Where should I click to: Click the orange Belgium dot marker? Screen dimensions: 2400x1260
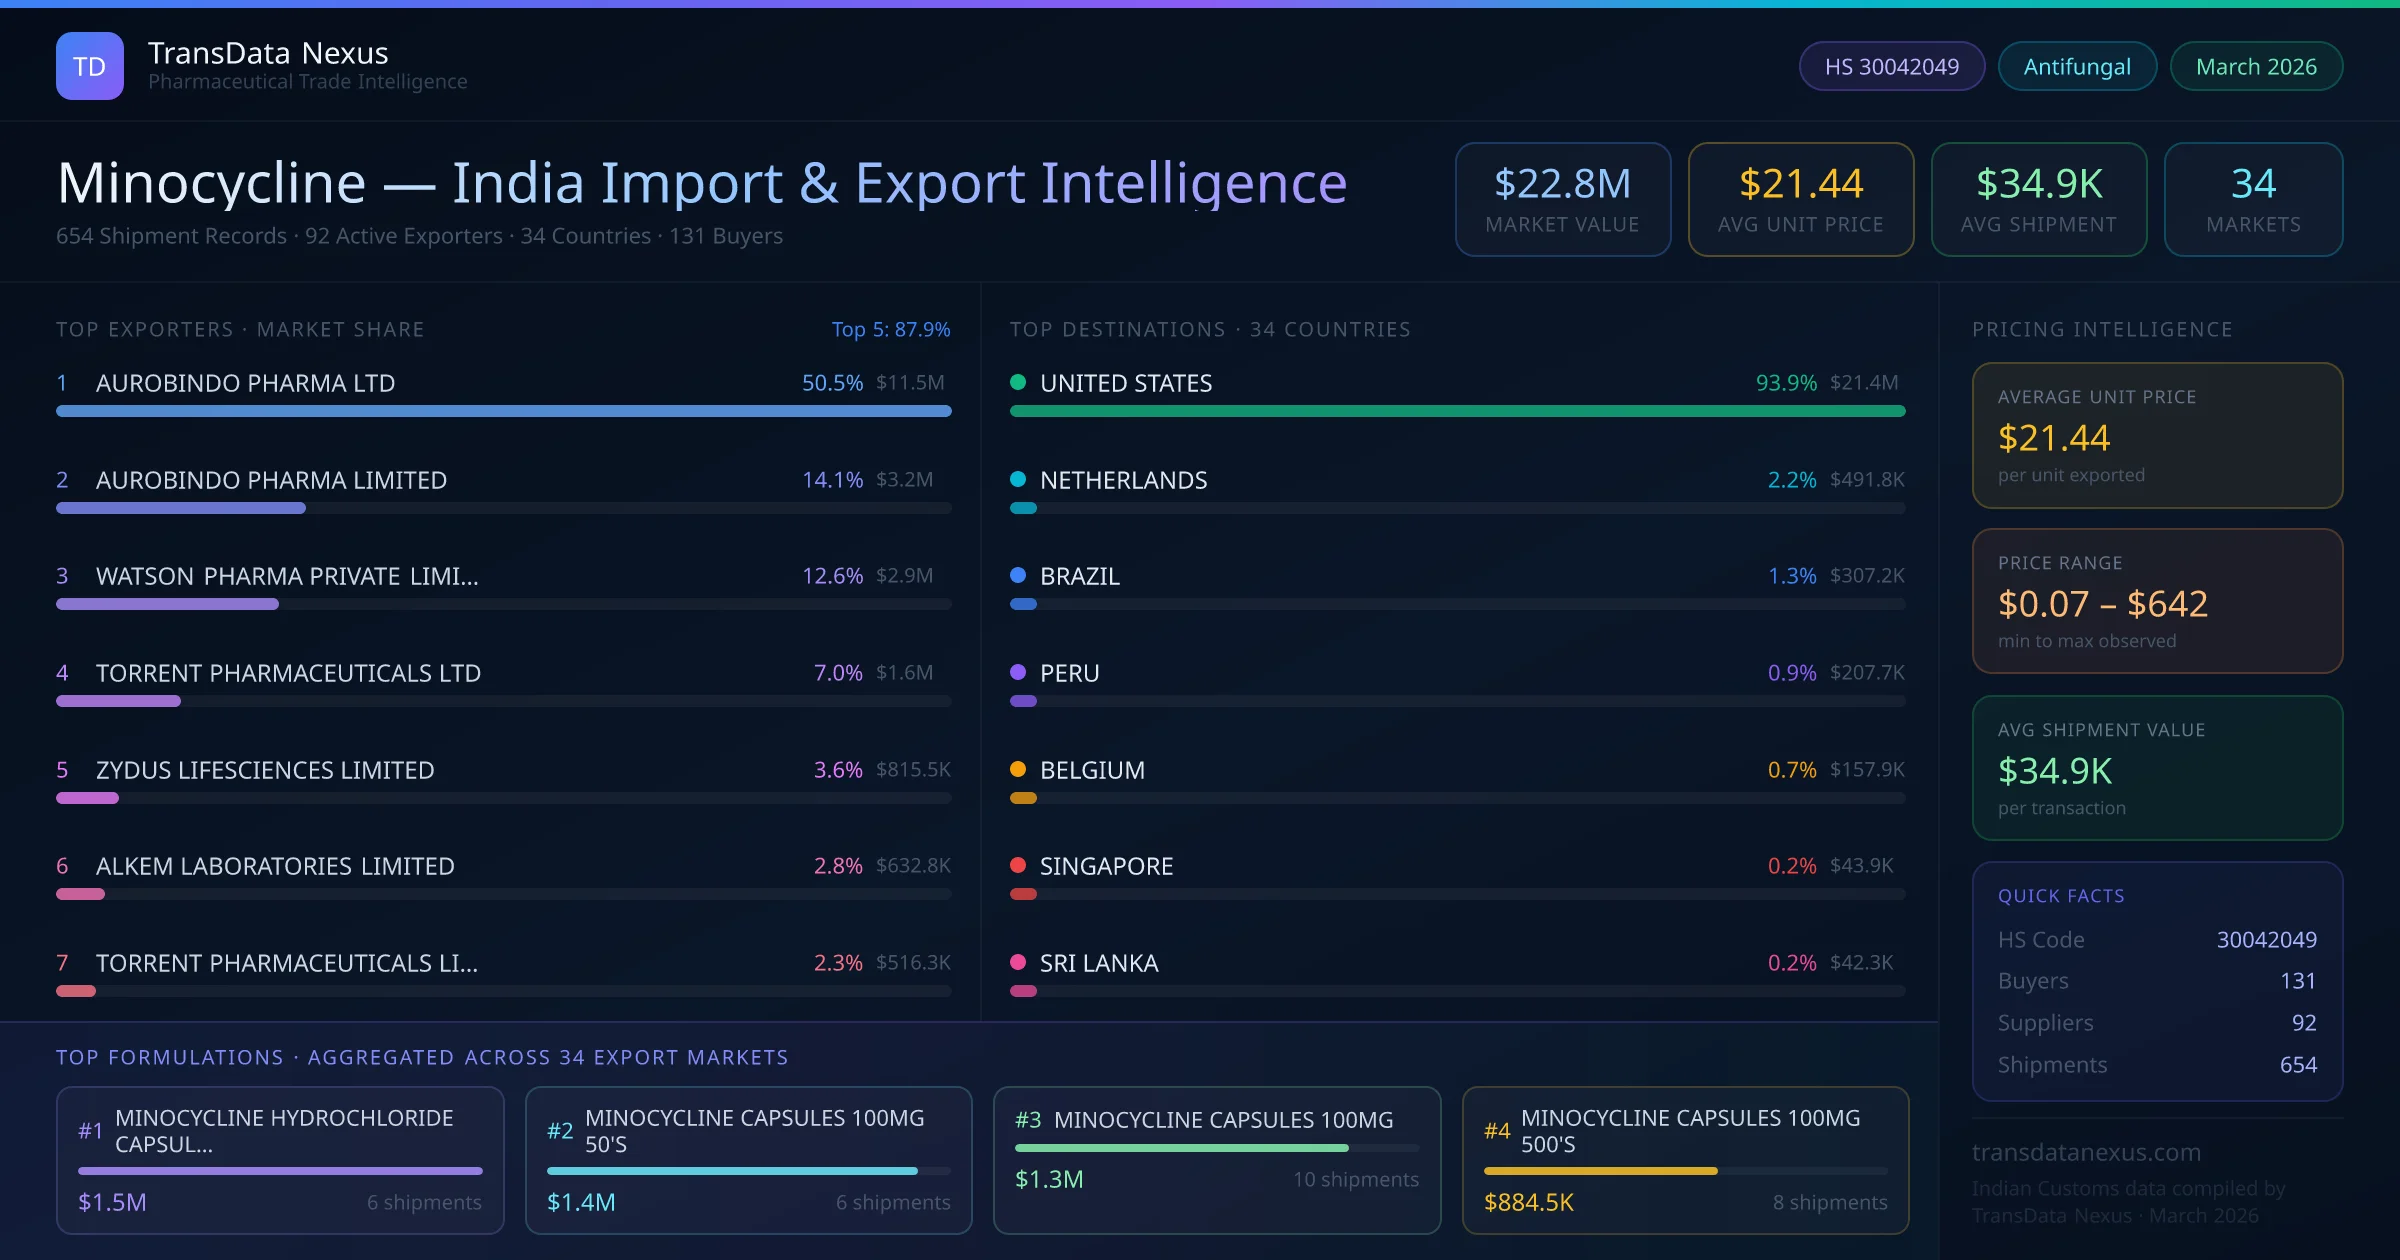1018,769
